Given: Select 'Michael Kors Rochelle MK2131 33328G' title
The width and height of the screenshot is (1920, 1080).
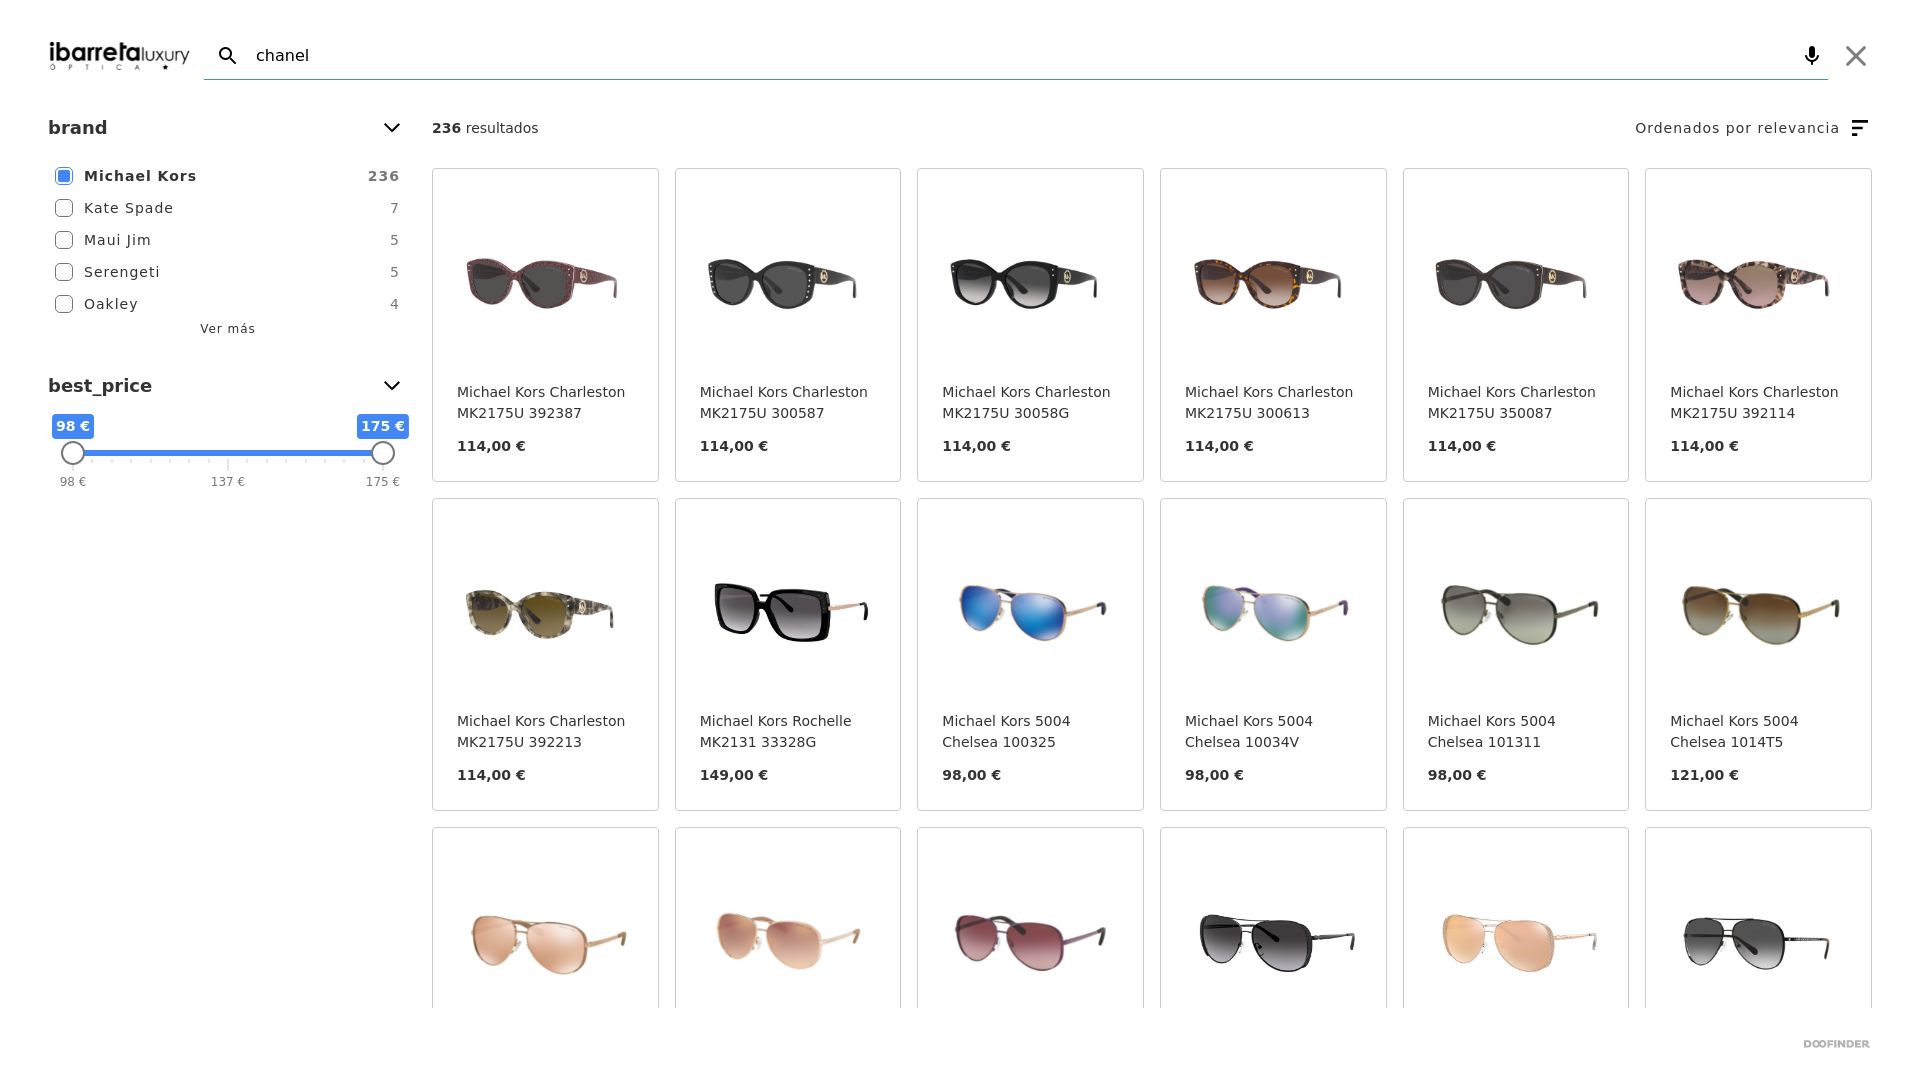Looking at the screenshot, I should [x=776, y=732].
